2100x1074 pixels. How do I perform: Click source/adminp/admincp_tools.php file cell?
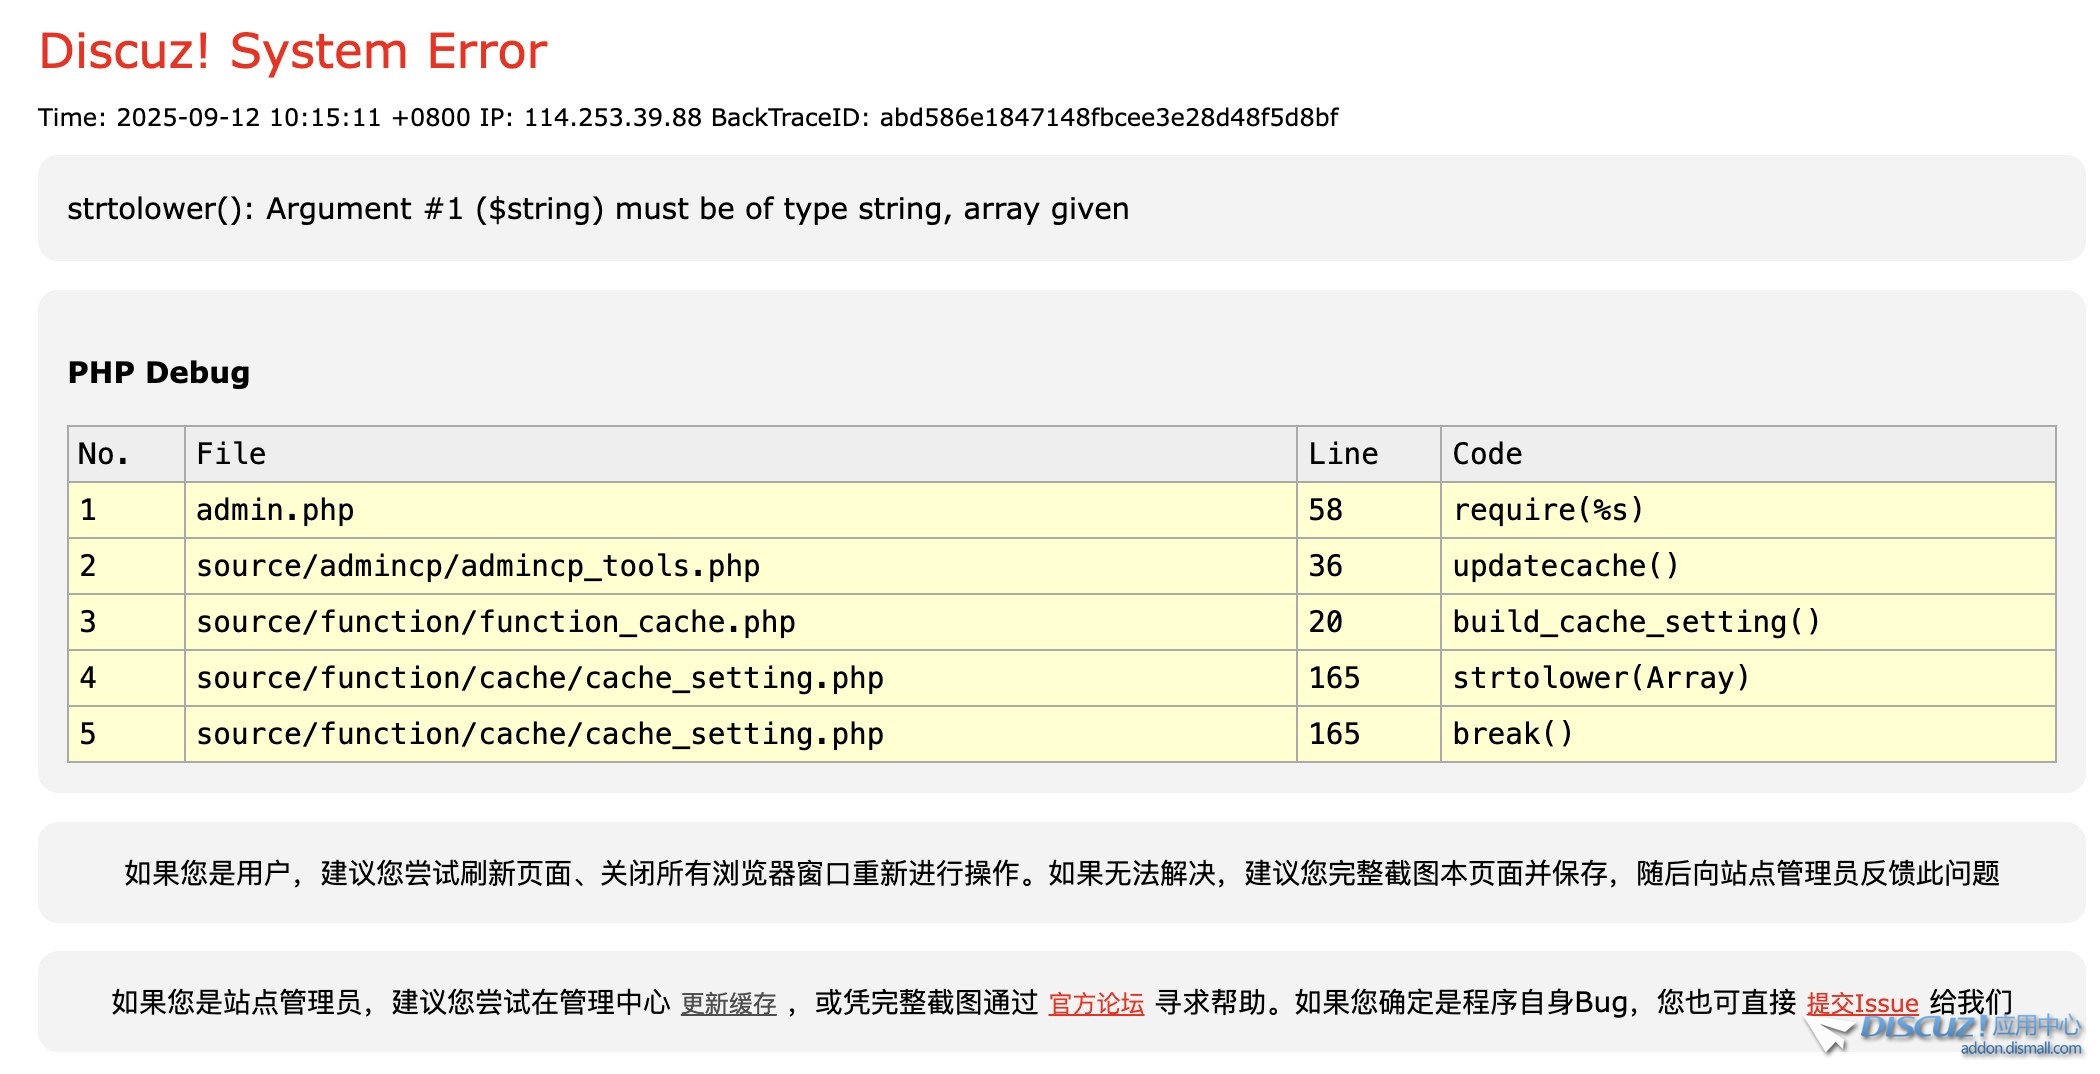pyautogui.click(x=741, y=566)
